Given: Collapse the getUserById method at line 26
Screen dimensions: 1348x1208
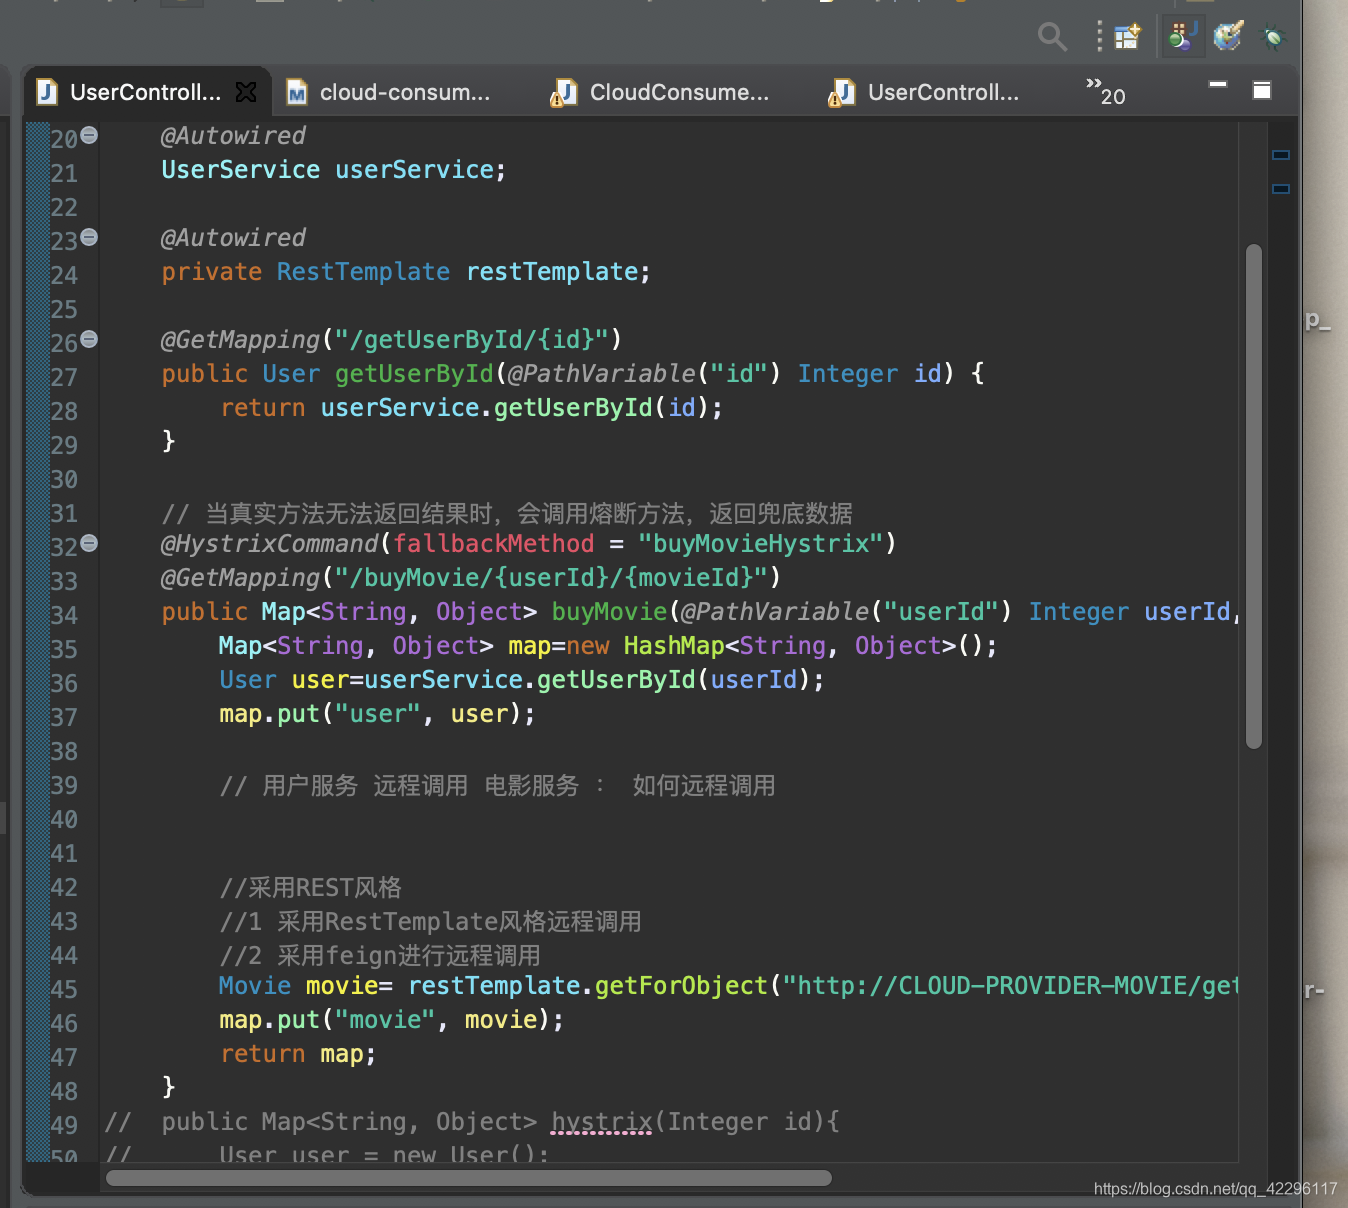Looking at the screenshot, I should tap(89, 339).
